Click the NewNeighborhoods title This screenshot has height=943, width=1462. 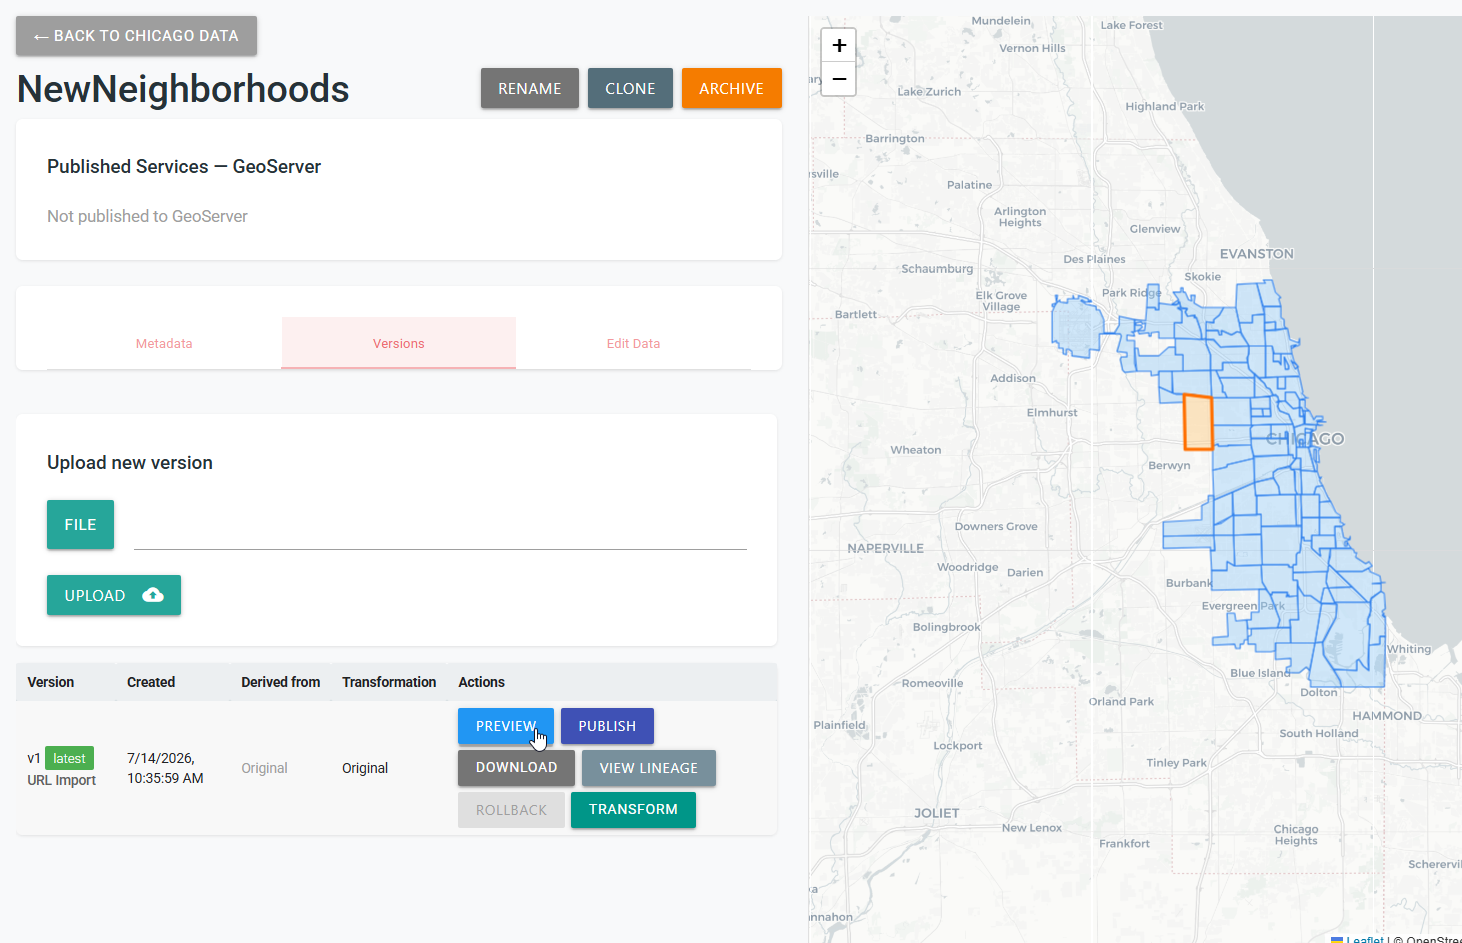point(183,89)
